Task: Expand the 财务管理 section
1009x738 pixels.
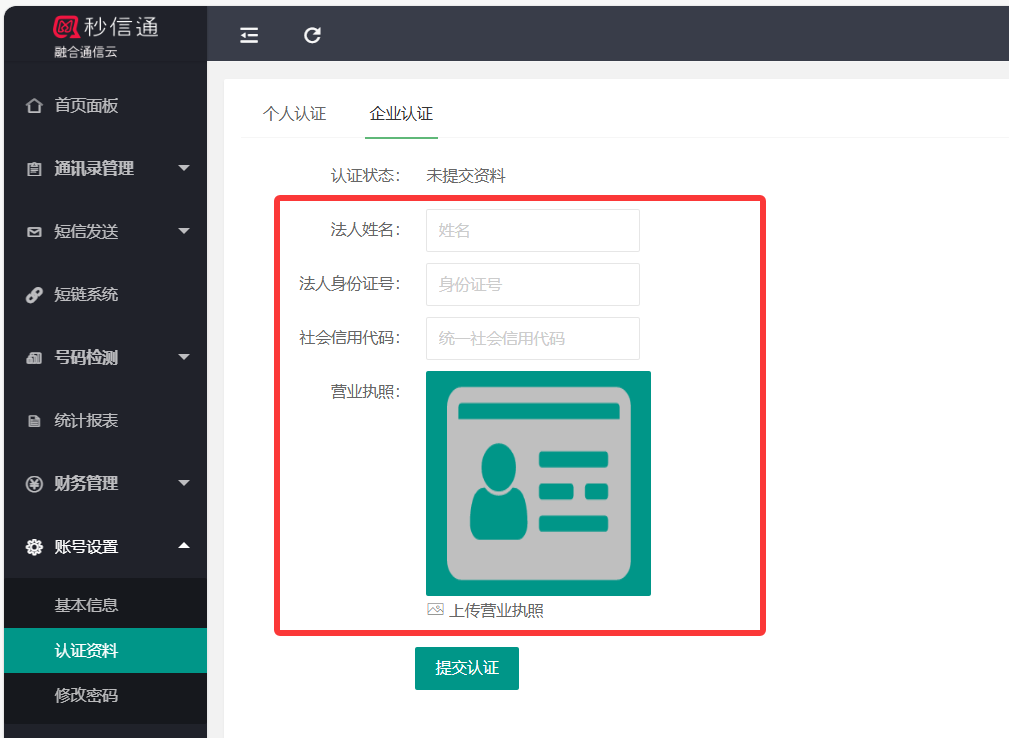Action: (184, 484)
